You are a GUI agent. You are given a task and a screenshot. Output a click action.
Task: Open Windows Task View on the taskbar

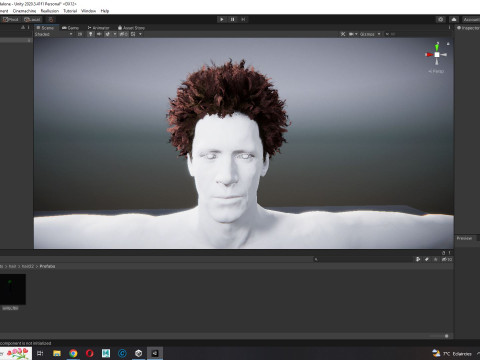(40, 353)
